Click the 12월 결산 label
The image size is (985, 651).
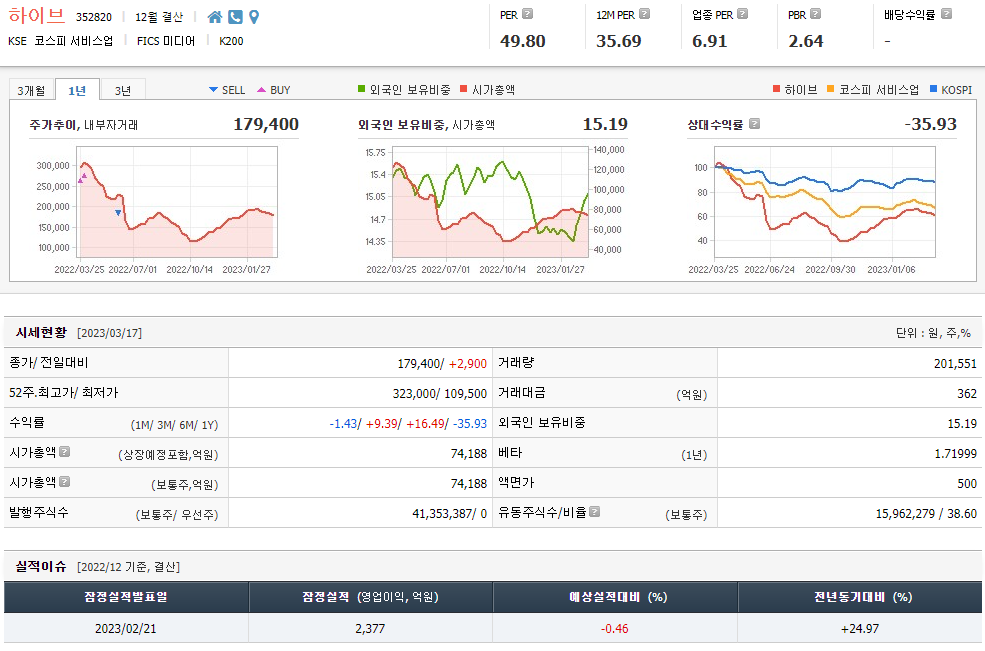(x=159, y=17)
